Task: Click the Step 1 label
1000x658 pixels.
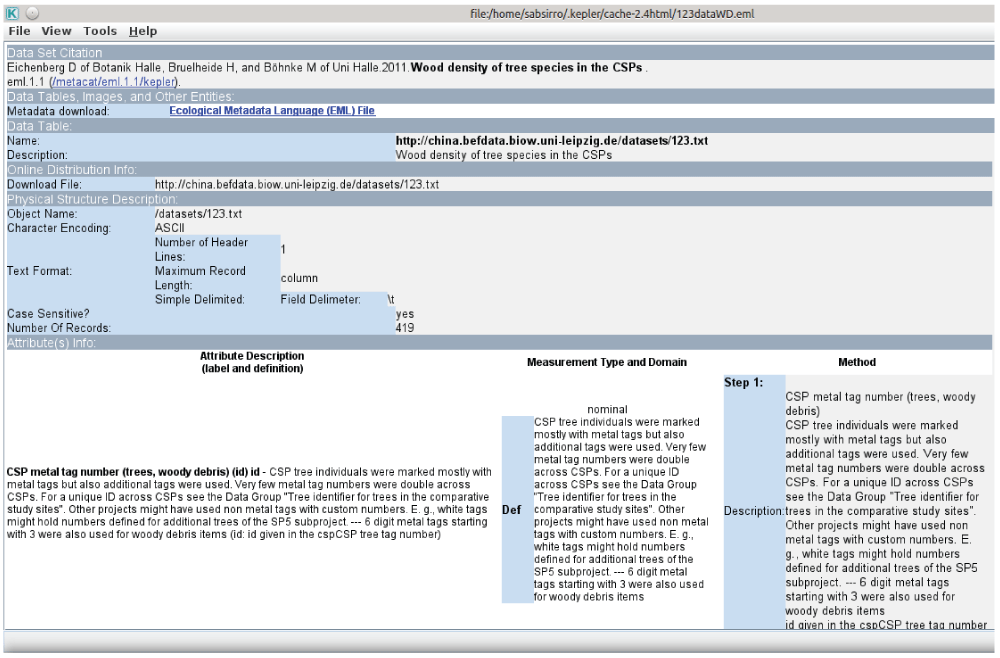Action: (x=744, y=383)
